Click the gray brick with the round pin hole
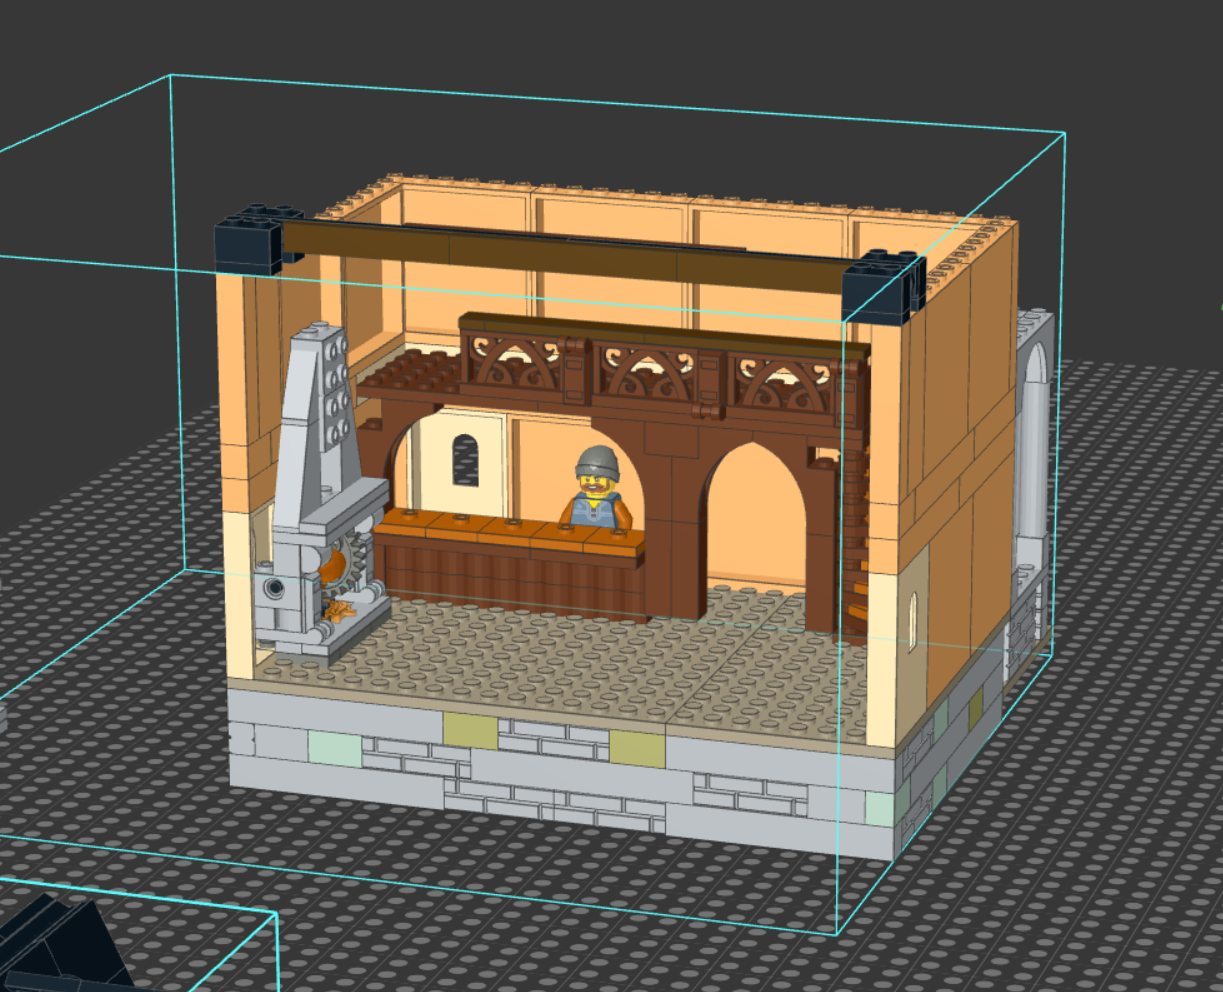The image size is (1223, 992). 274,589
